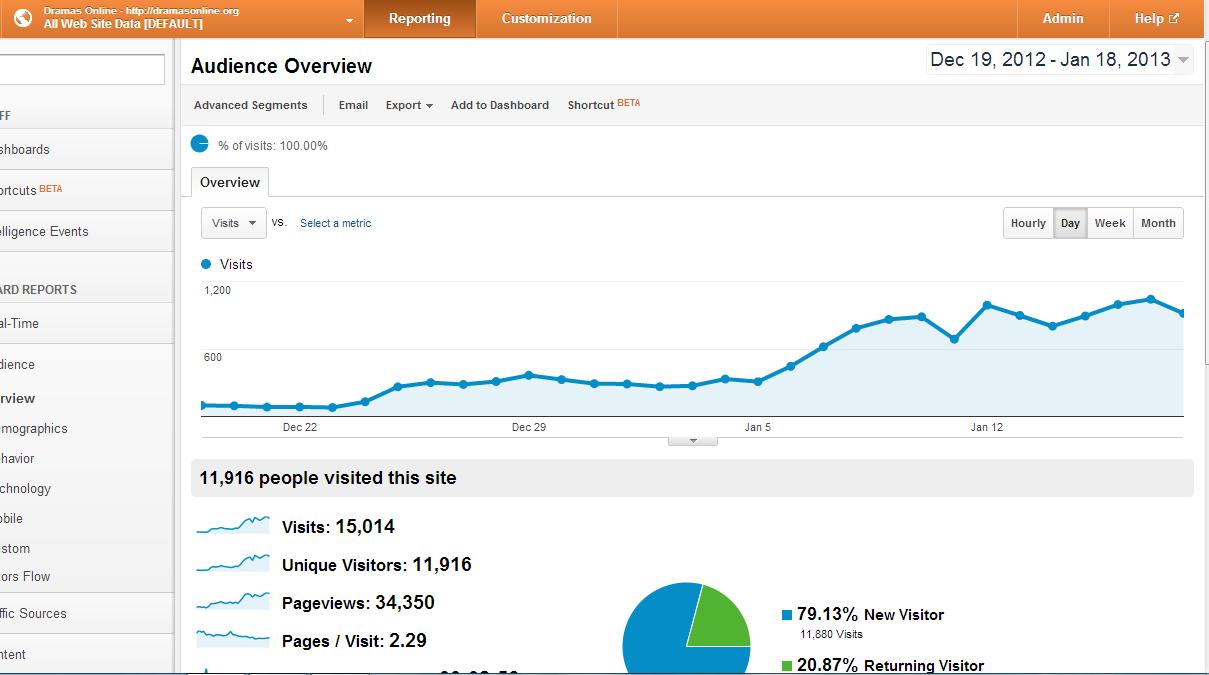Screen dimensions: 1209x675
Task: Click the Help external-link icon
Action: coord(1174,18)
